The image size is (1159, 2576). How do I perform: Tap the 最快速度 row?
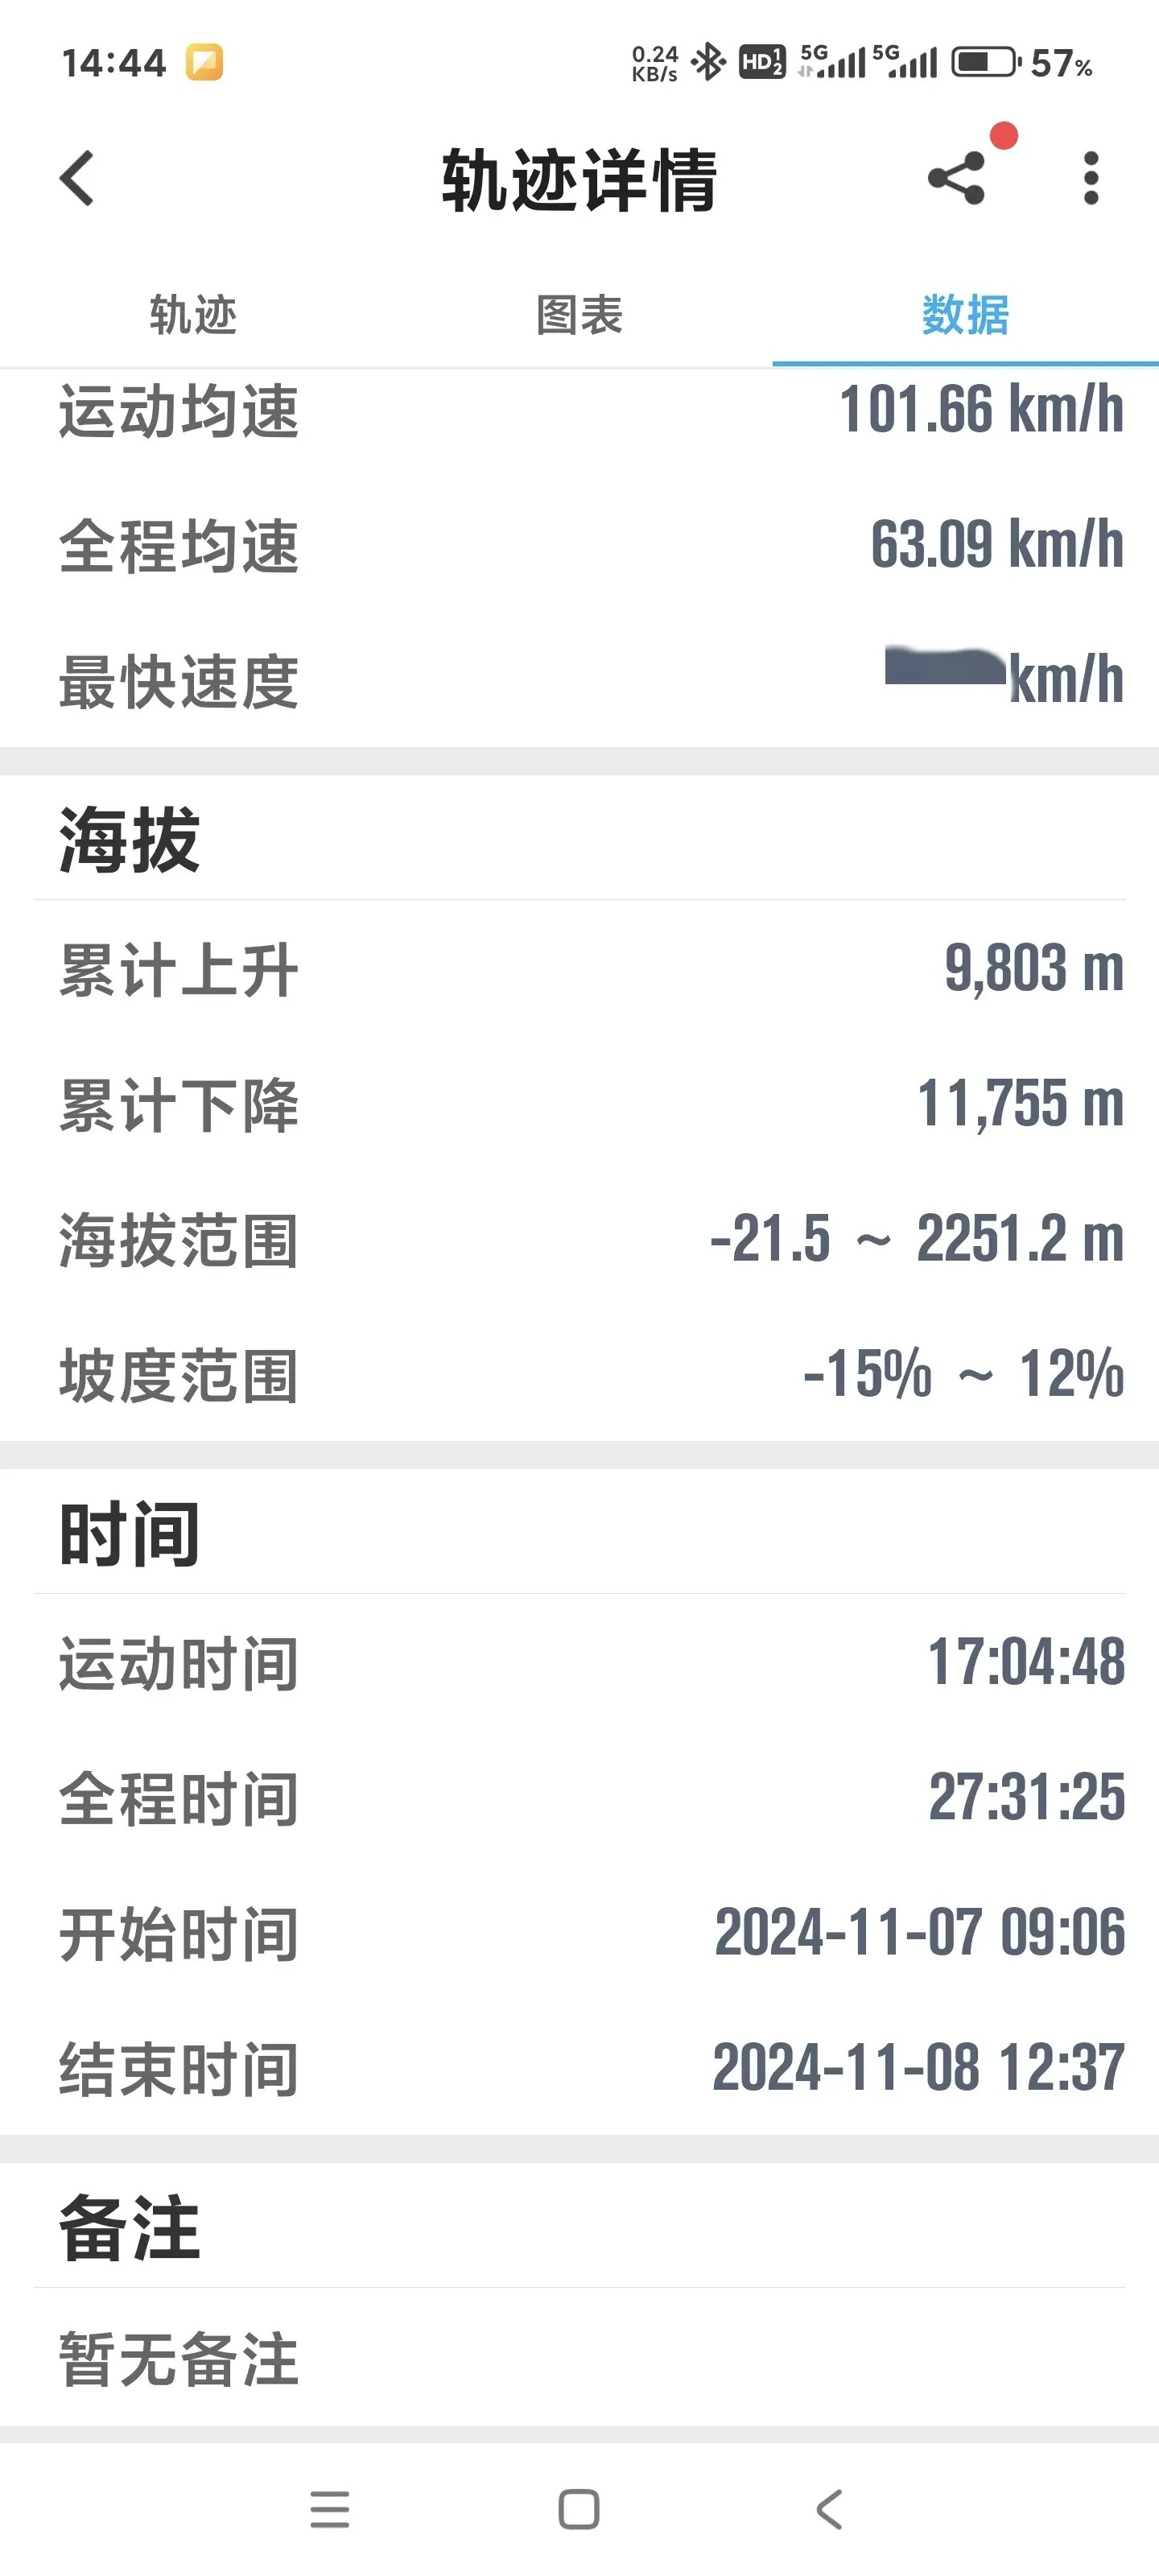point(579,680)
